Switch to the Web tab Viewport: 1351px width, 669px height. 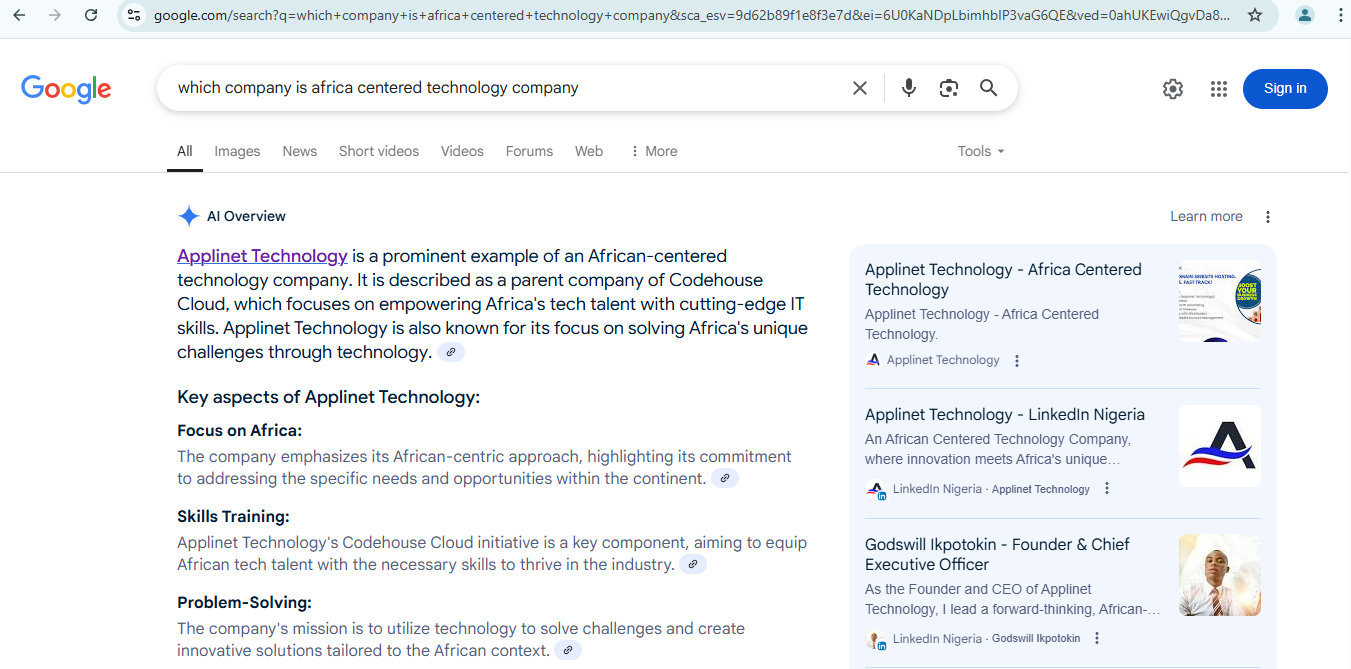coord(589,151)
